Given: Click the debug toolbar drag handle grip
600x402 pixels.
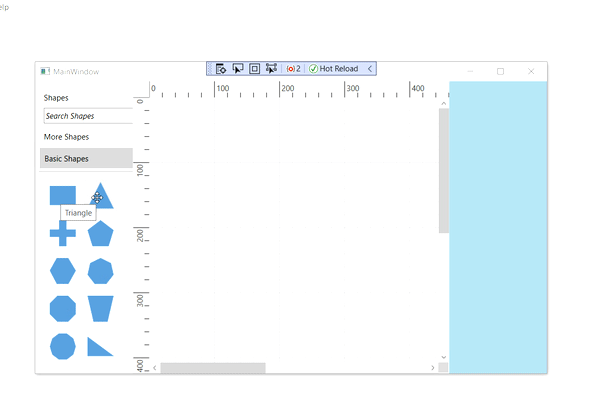Looking at the screenshot, I should [210, 69].
